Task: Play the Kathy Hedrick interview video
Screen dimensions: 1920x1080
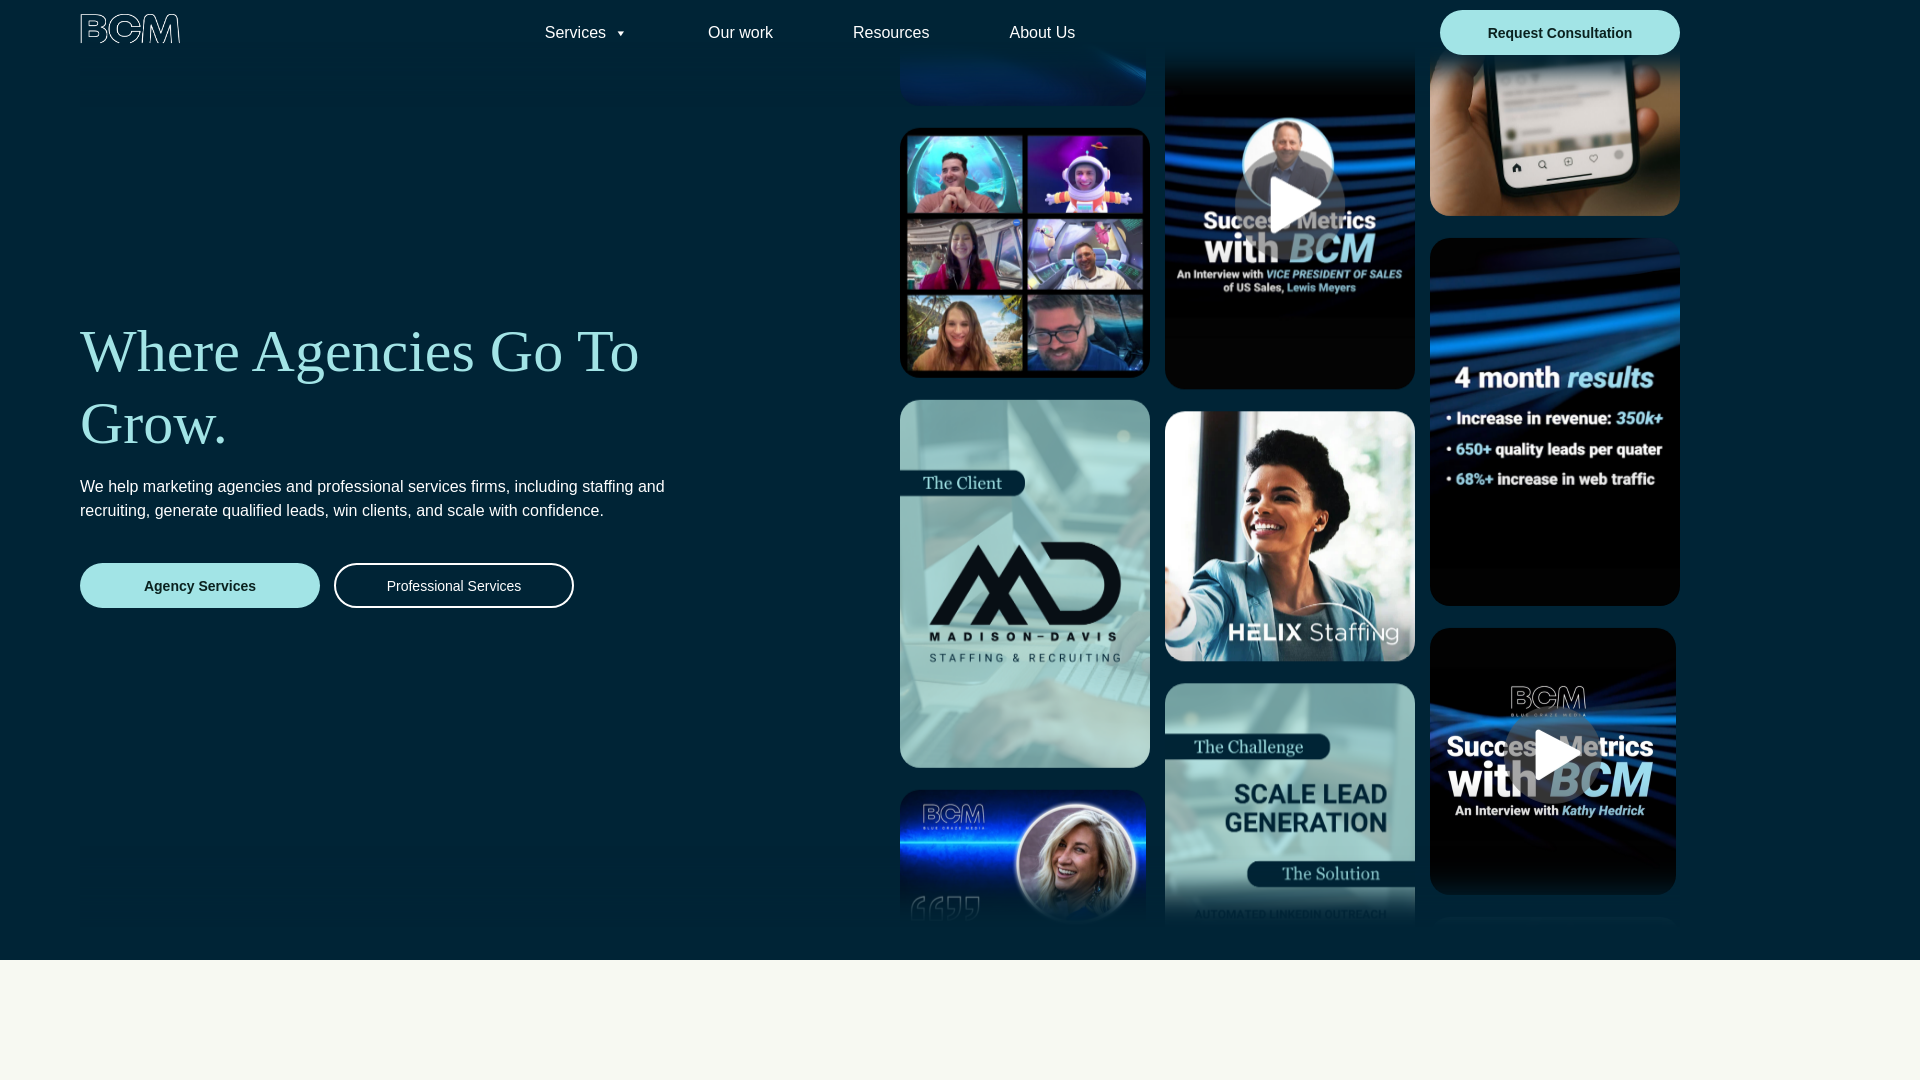Action: [1553, 755]
